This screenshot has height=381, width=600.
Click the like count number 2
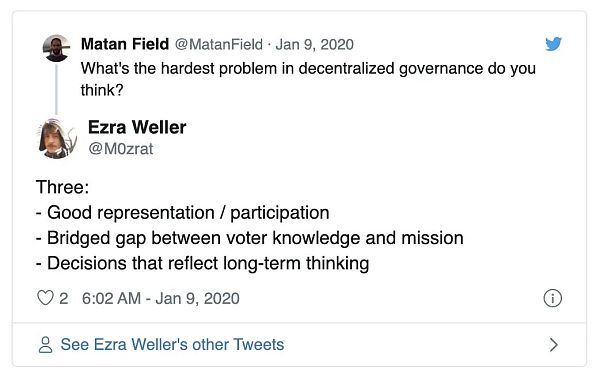coord(64,298)
